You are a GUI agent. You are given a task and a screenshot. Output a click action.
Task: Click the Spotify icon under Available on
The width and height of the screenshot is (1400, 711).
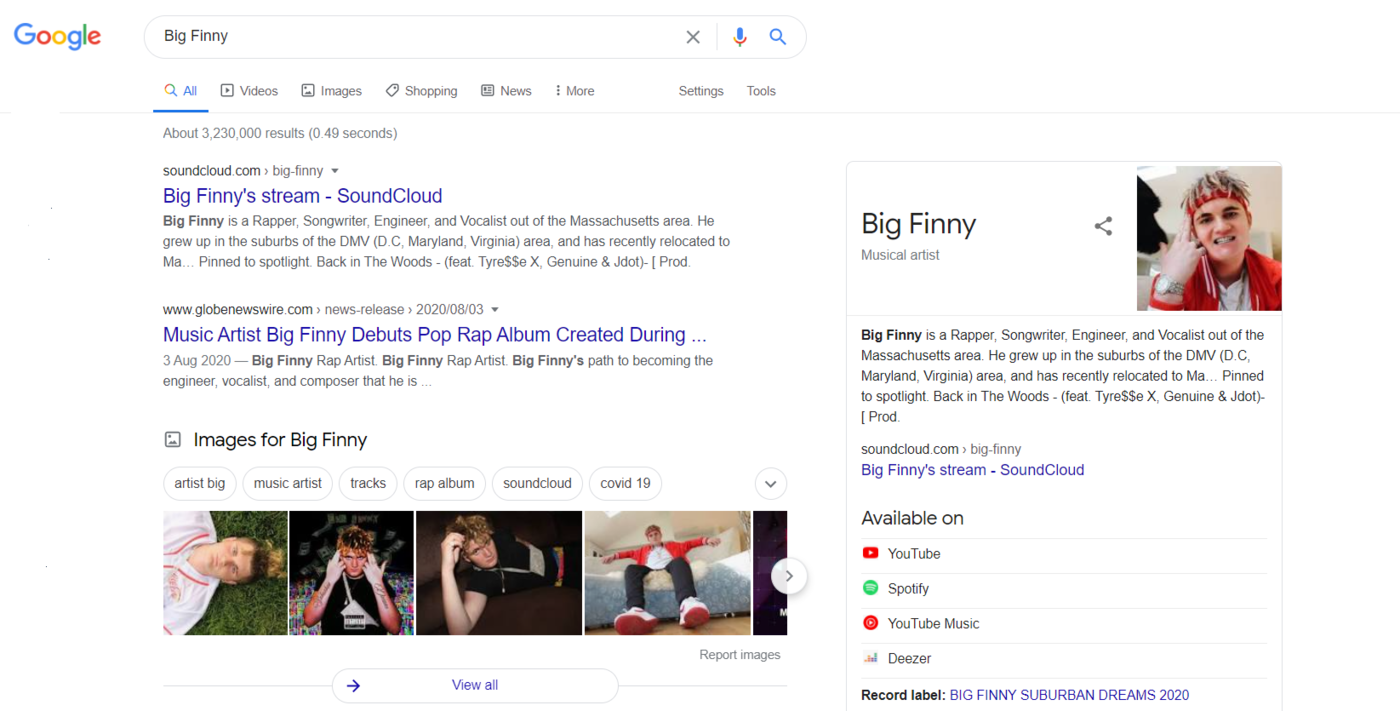coord(870,588)
